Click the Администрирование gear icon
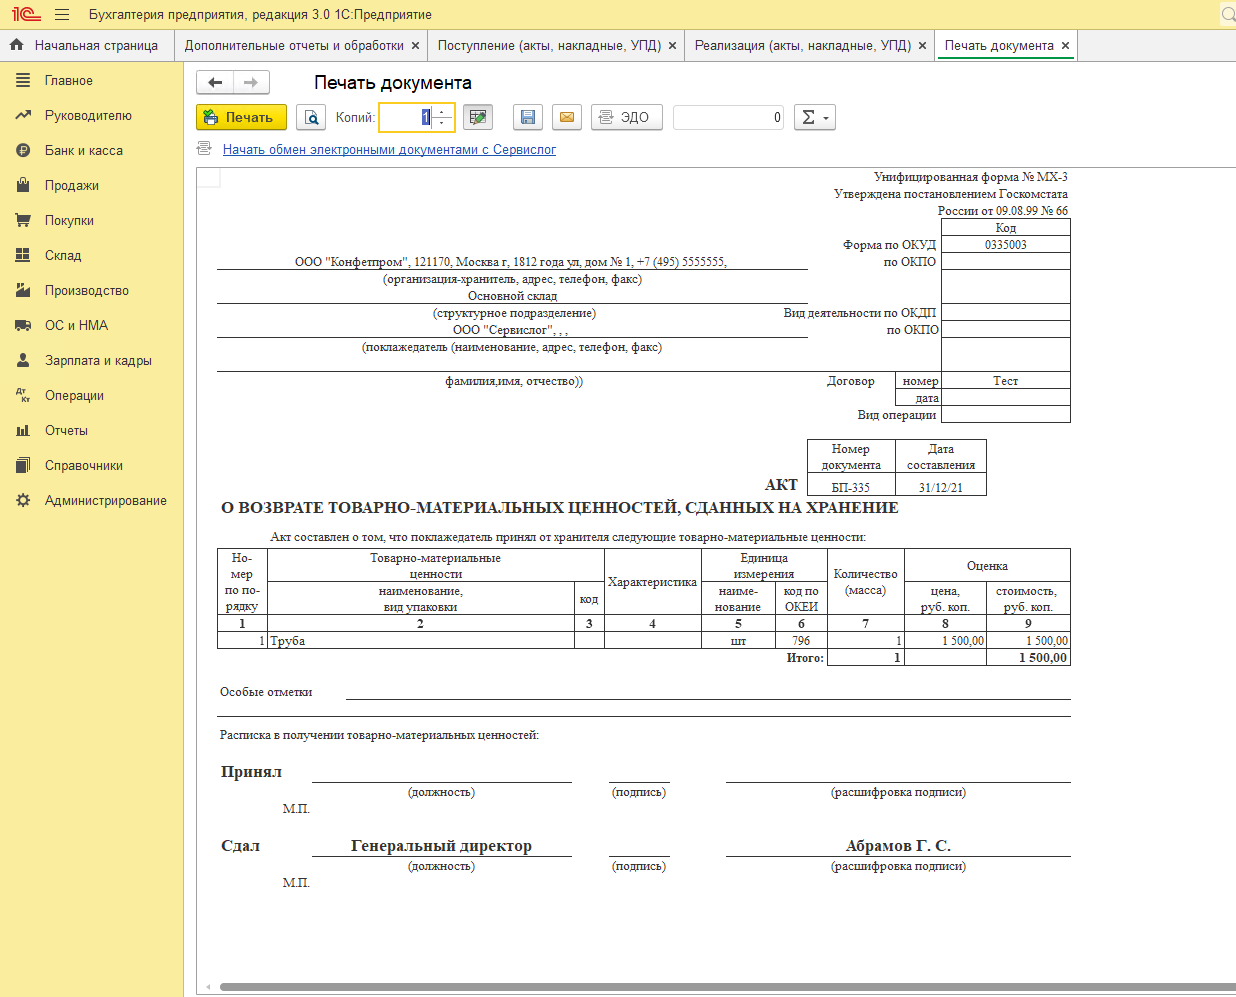Image resolution: width=1236 pixels, height=997 pixels. (x=23, y=500)
